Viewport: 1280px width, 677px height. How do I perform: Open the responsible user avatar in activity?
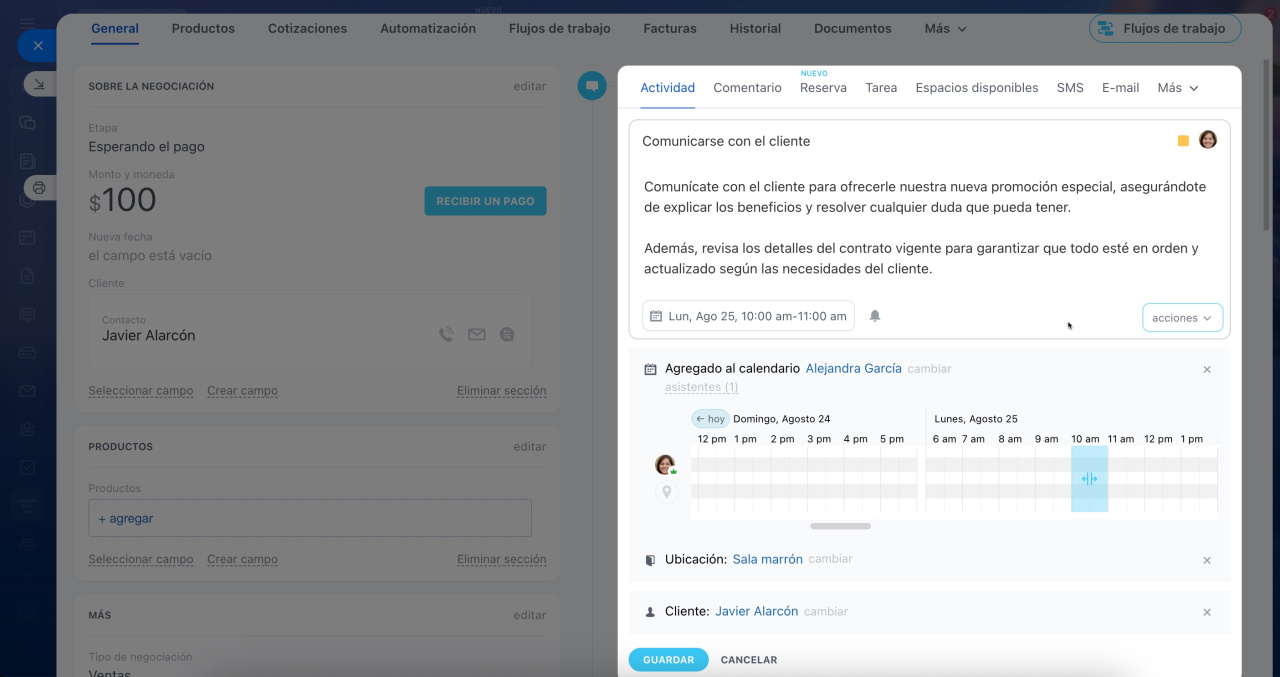[x=1208, y=140]
